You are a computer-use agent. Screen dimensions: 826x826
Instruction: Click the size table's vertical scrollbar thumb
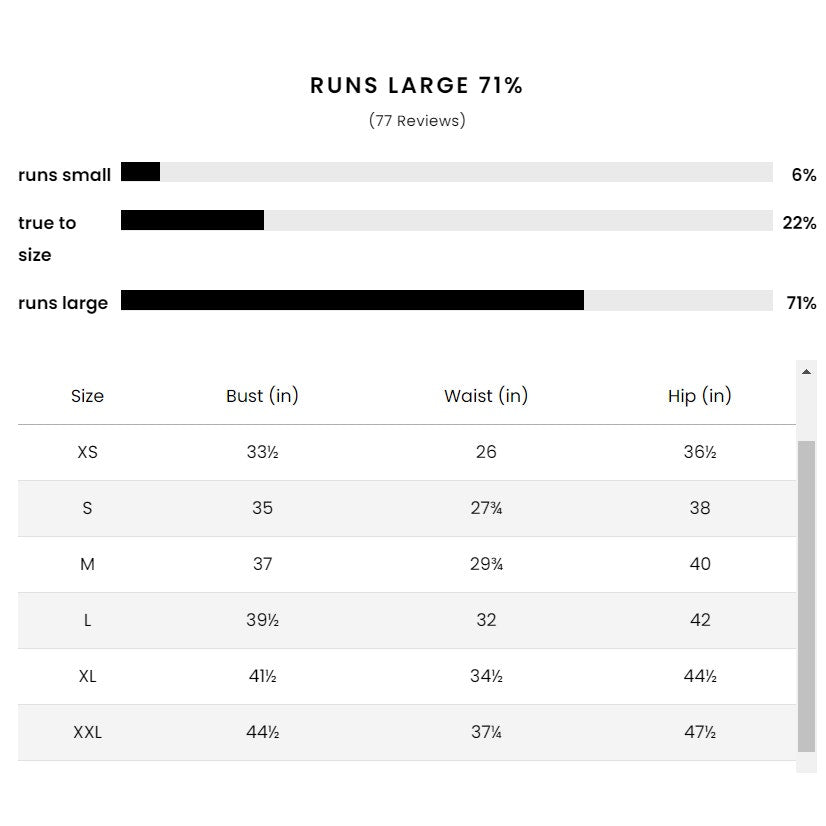(806, 595)
